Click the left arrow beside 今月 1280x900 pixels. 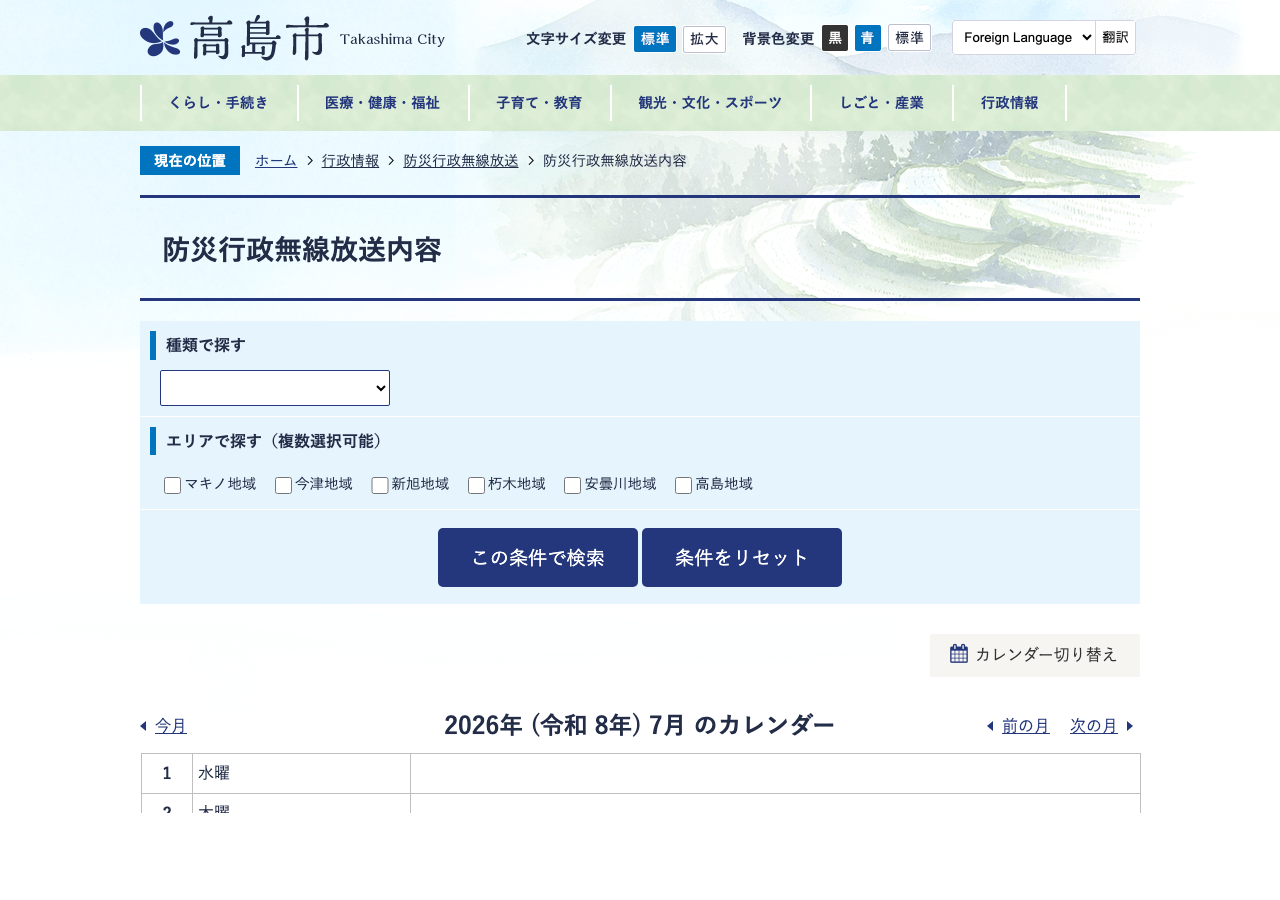(144, 726)
